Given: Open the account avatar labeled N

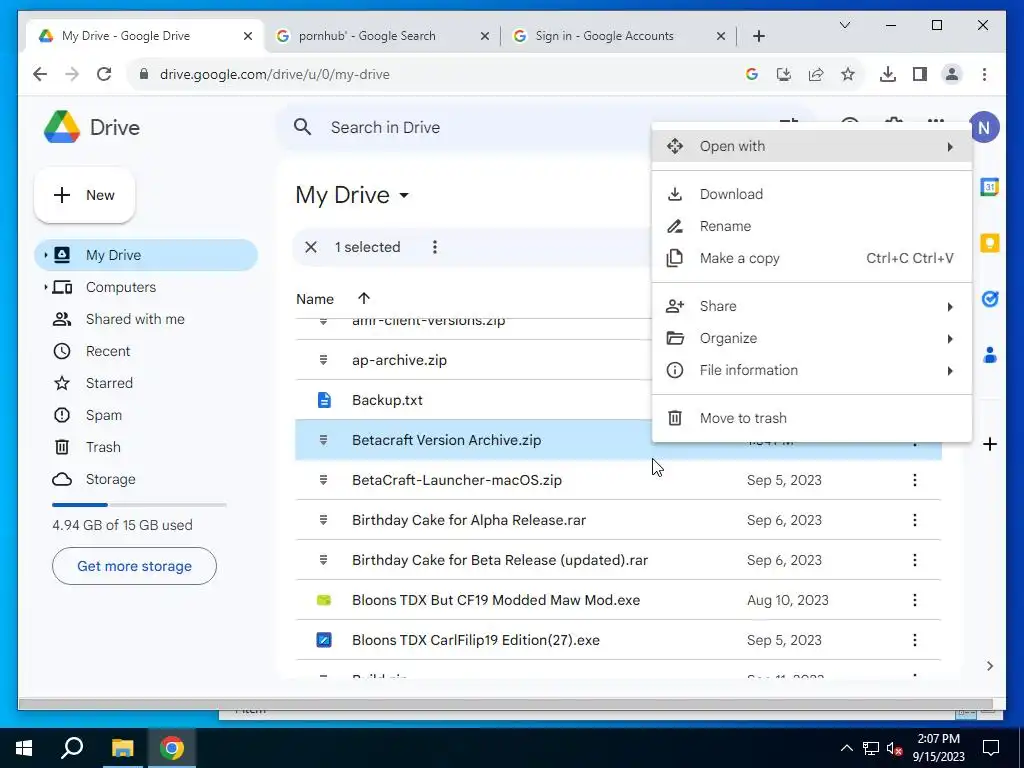Looking at the screenshot, I should pos(984,127).
